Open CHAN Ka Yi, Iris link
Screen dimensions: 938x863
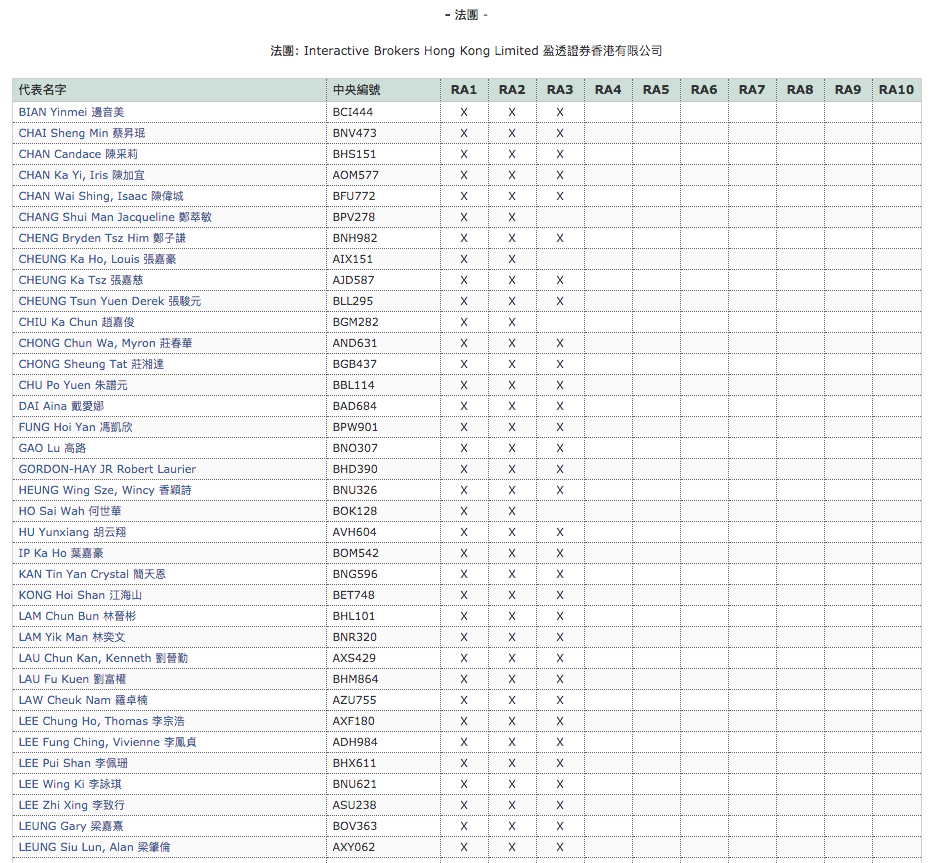point(81,175)
